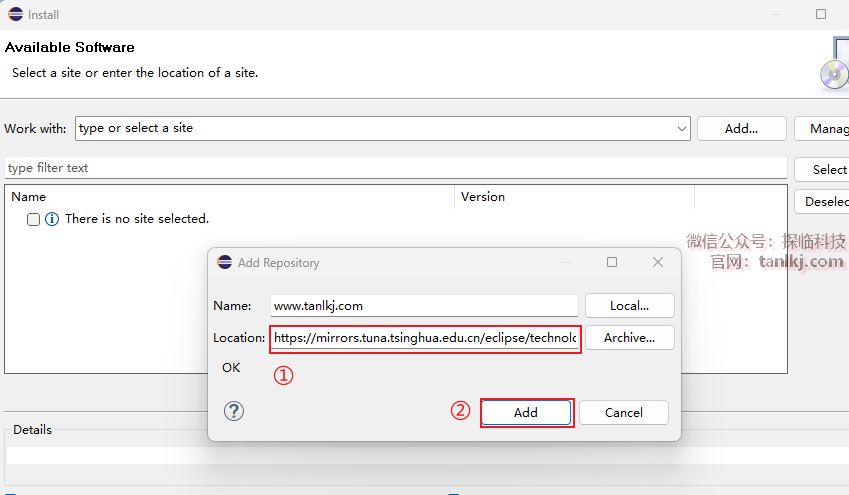Screen dimensions: 849x495
Task: Click the info icon beside 'There is no site selected'
Action: point(52,219)
